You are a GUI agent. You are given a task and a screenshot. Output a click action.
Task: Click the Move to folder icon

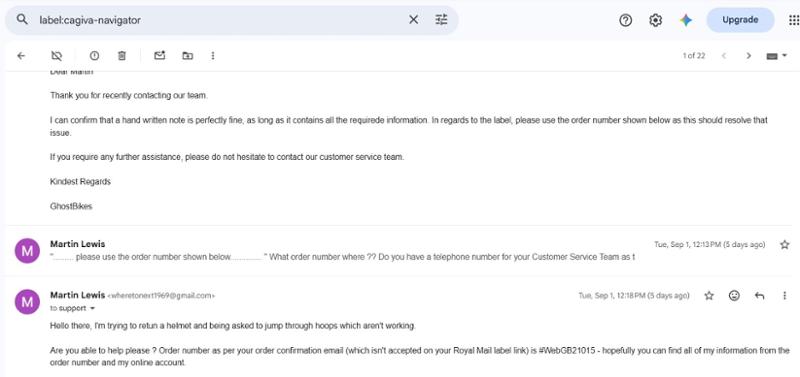188,56
